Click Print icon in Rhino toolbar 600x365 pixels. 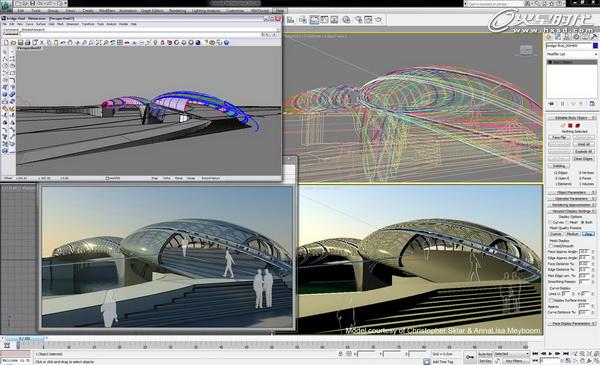click(x=28, y=42)
